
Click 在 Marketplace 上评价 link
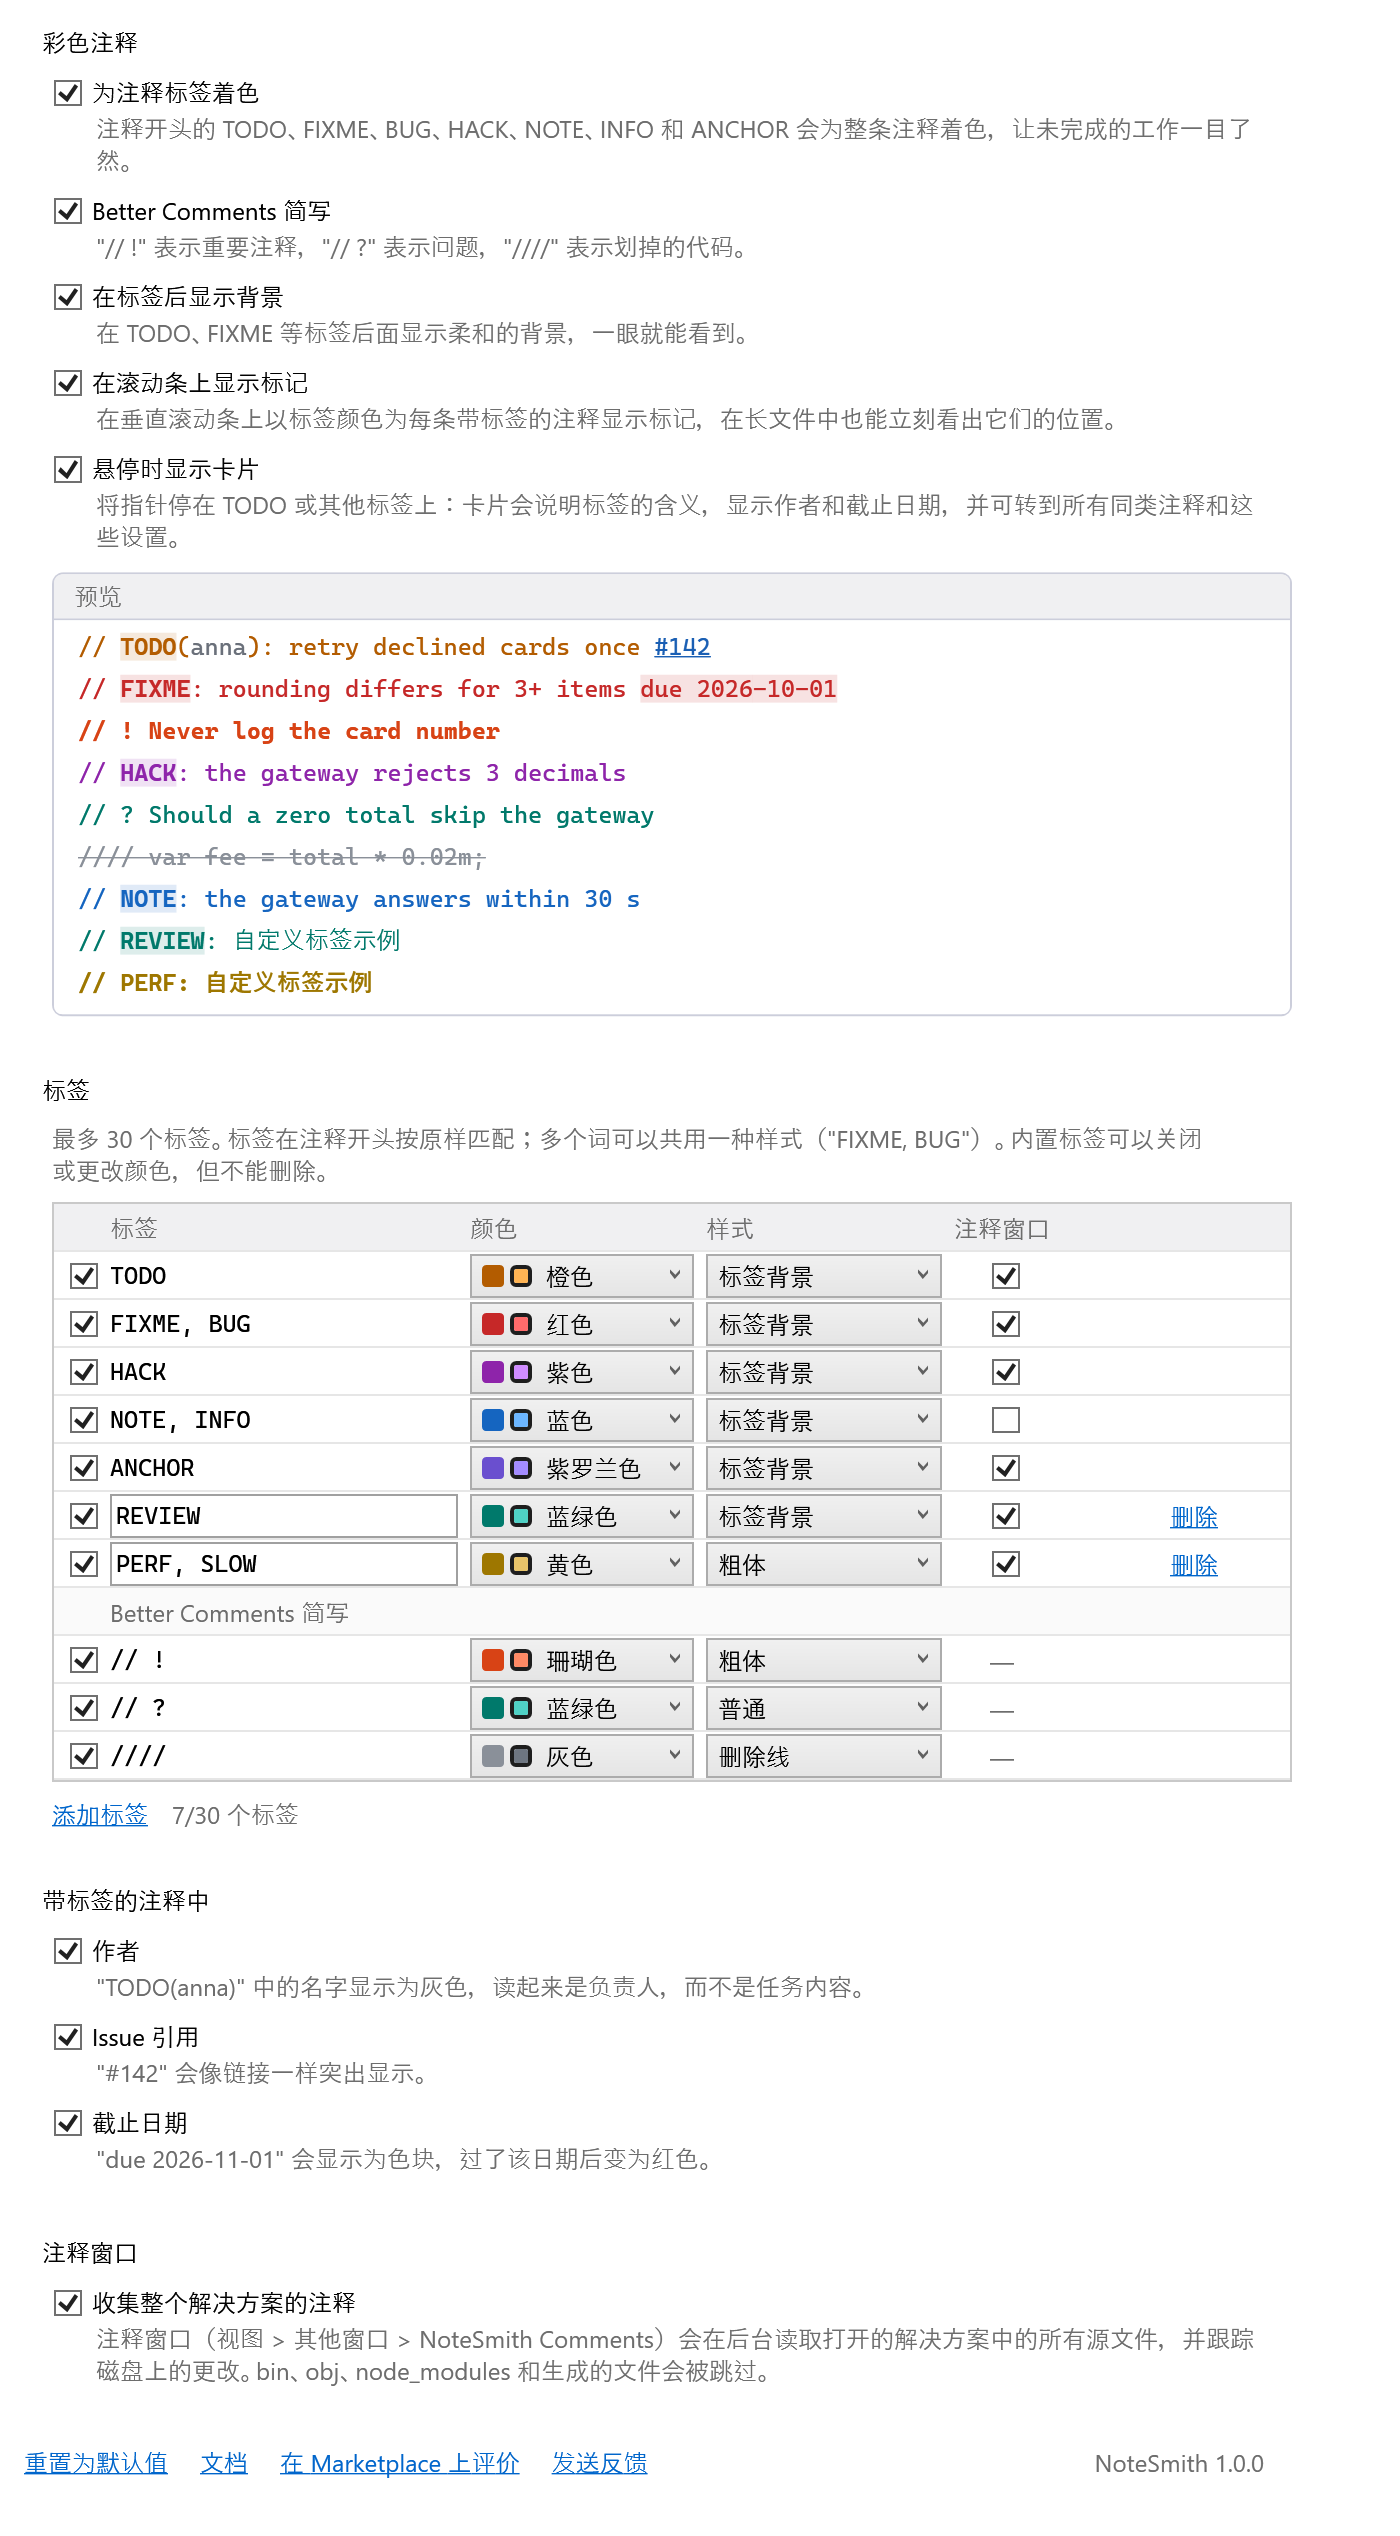point(400,2463)
